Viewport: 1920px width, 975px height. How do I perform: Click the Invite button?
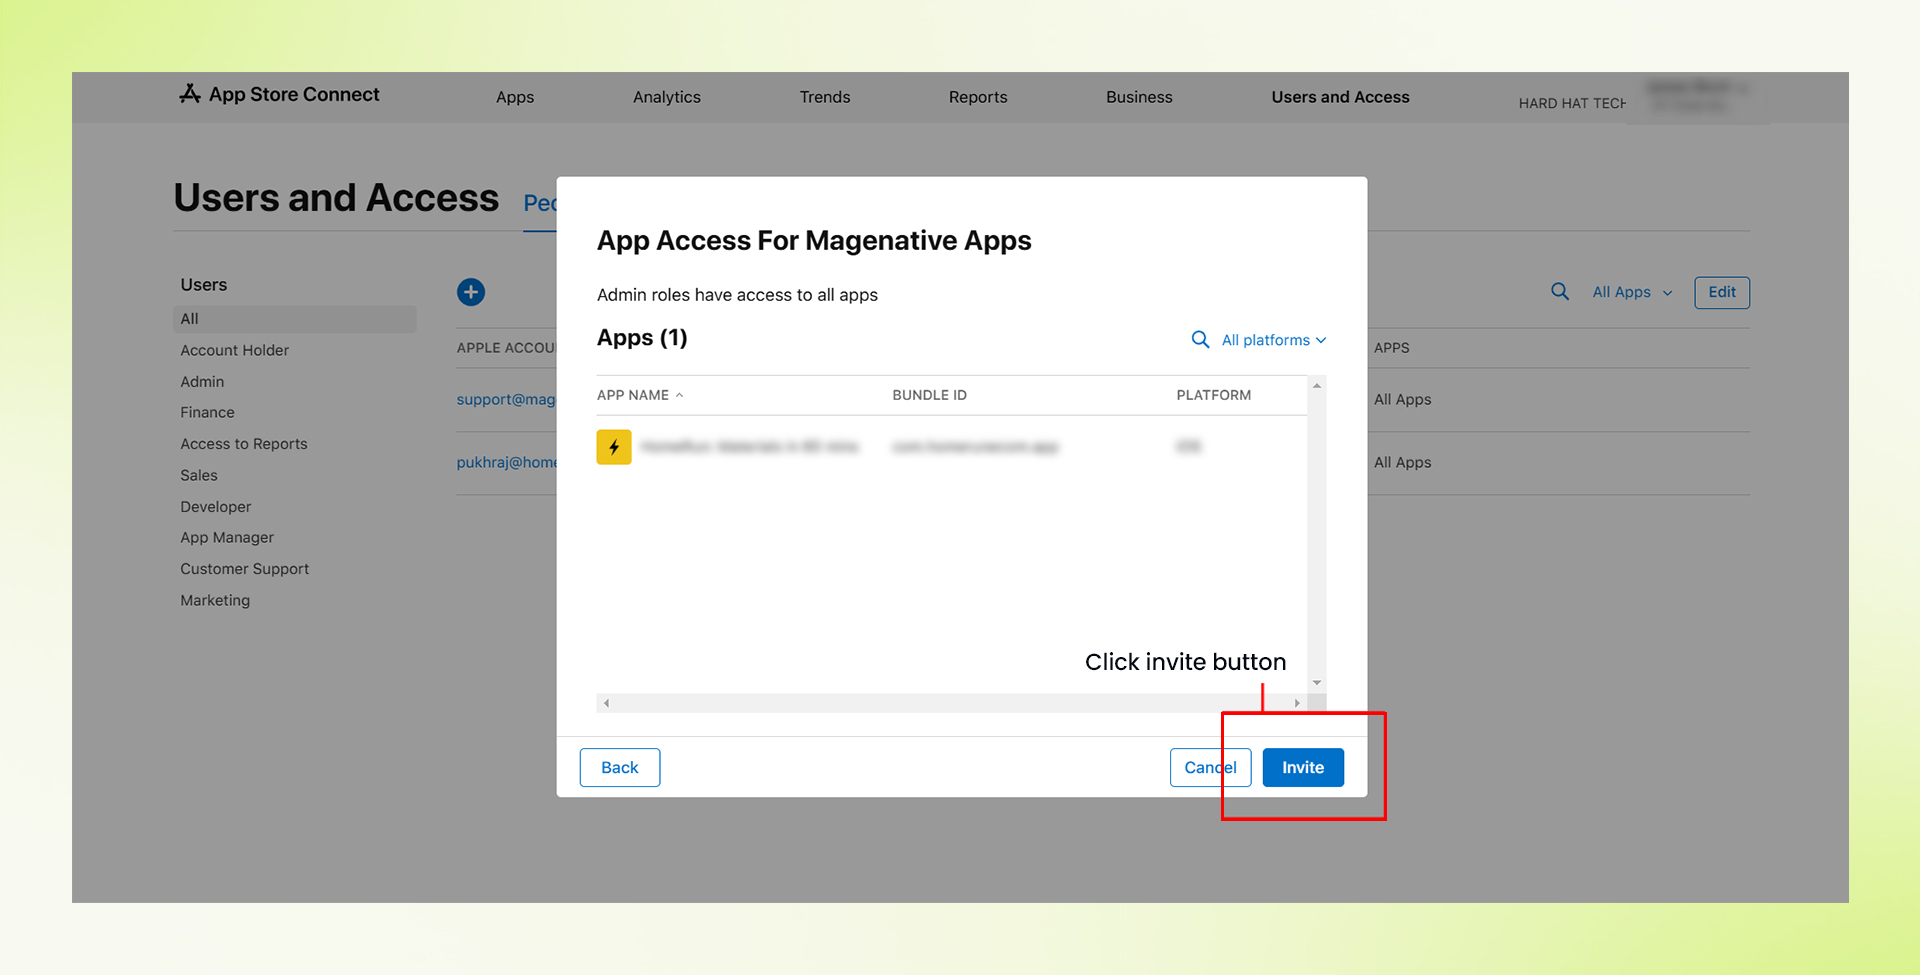(x=1303, y=768)
